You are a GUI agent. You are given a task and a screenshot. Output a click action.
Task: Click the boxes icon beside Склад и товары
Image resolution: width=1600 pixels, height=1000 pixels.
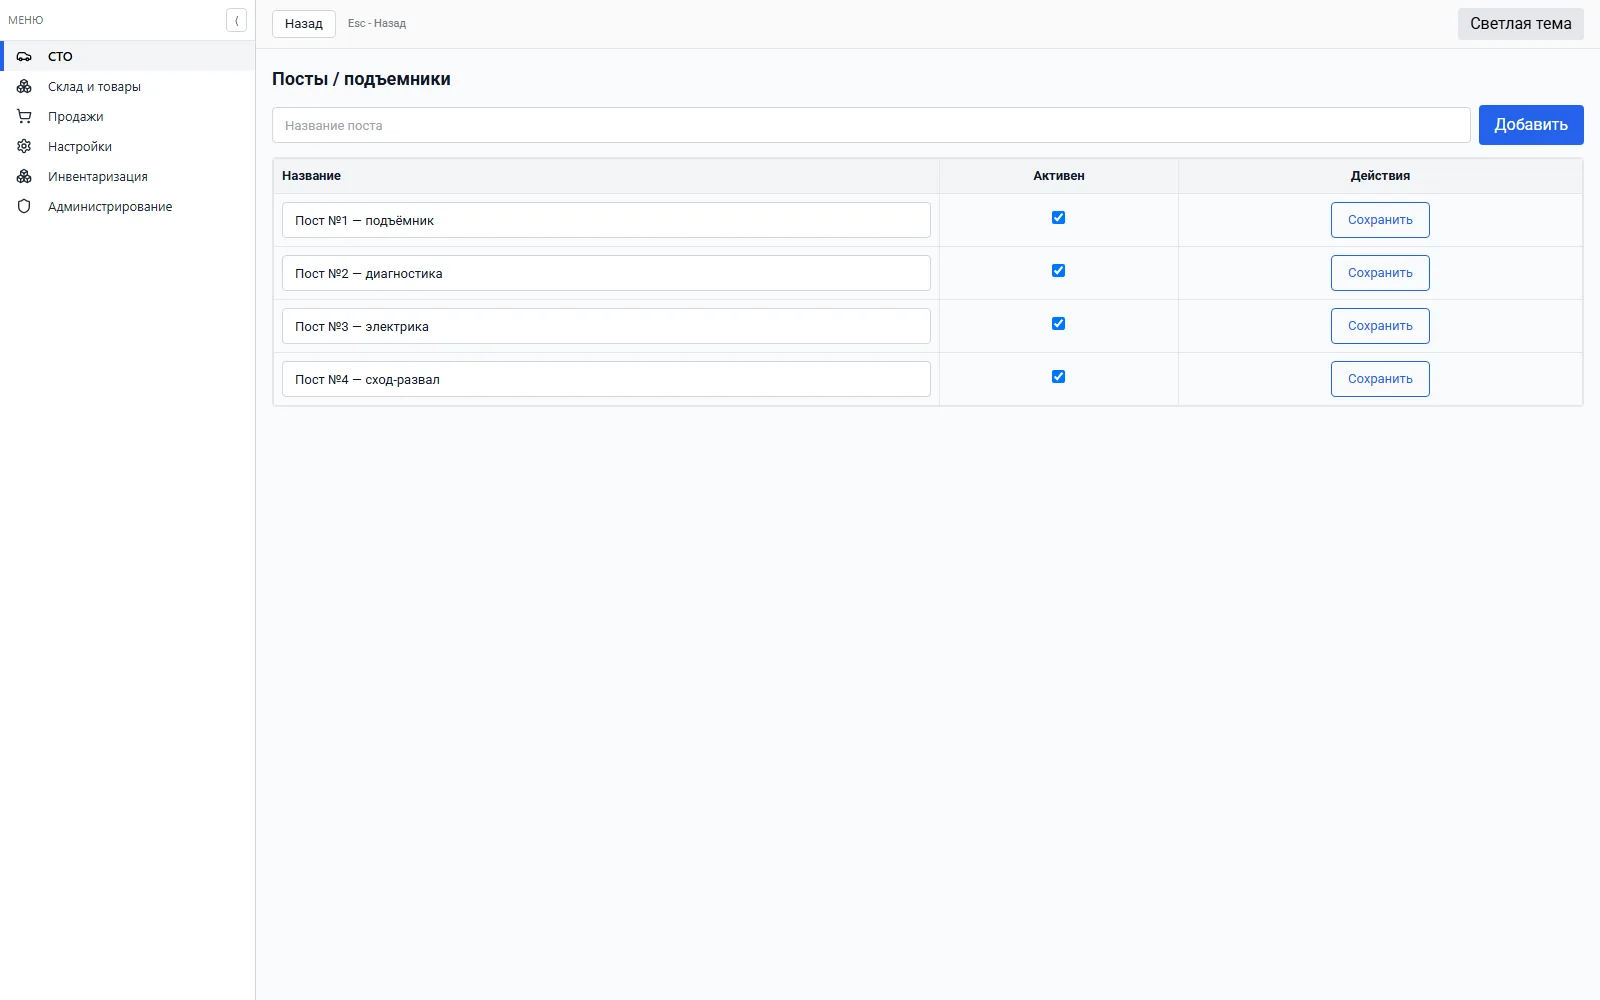[24, 87]
